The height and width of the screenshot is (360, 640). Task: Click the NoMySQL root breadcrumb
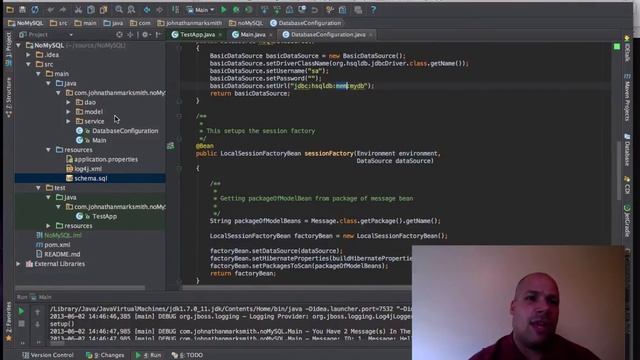(x=26, y=23)
